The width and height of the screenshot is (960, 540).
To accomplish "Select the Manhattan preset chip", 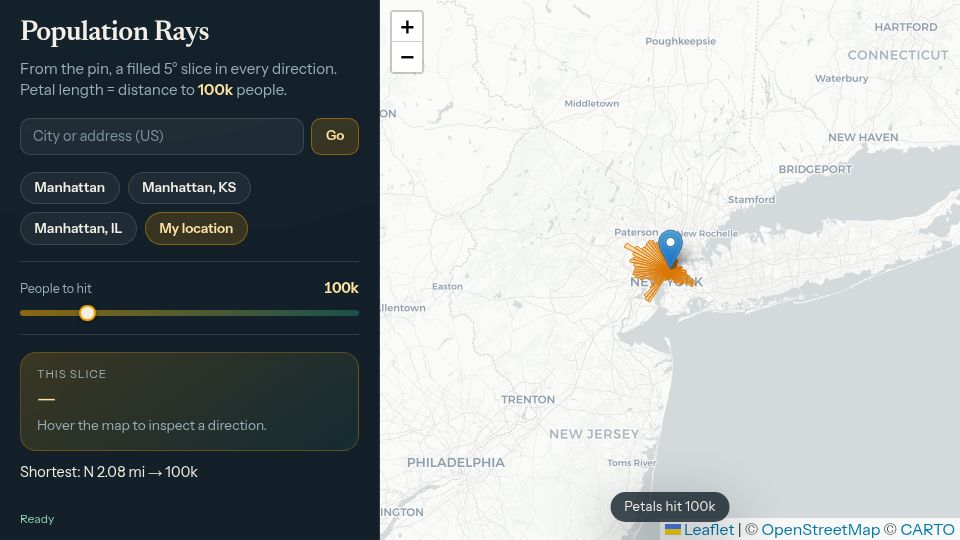I will (x=70, y=187).
